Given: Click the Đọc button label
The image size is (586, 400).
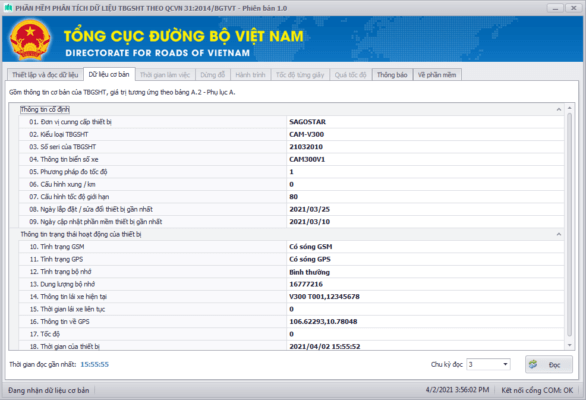Looking at the screenshot, I should coord(554,365).
